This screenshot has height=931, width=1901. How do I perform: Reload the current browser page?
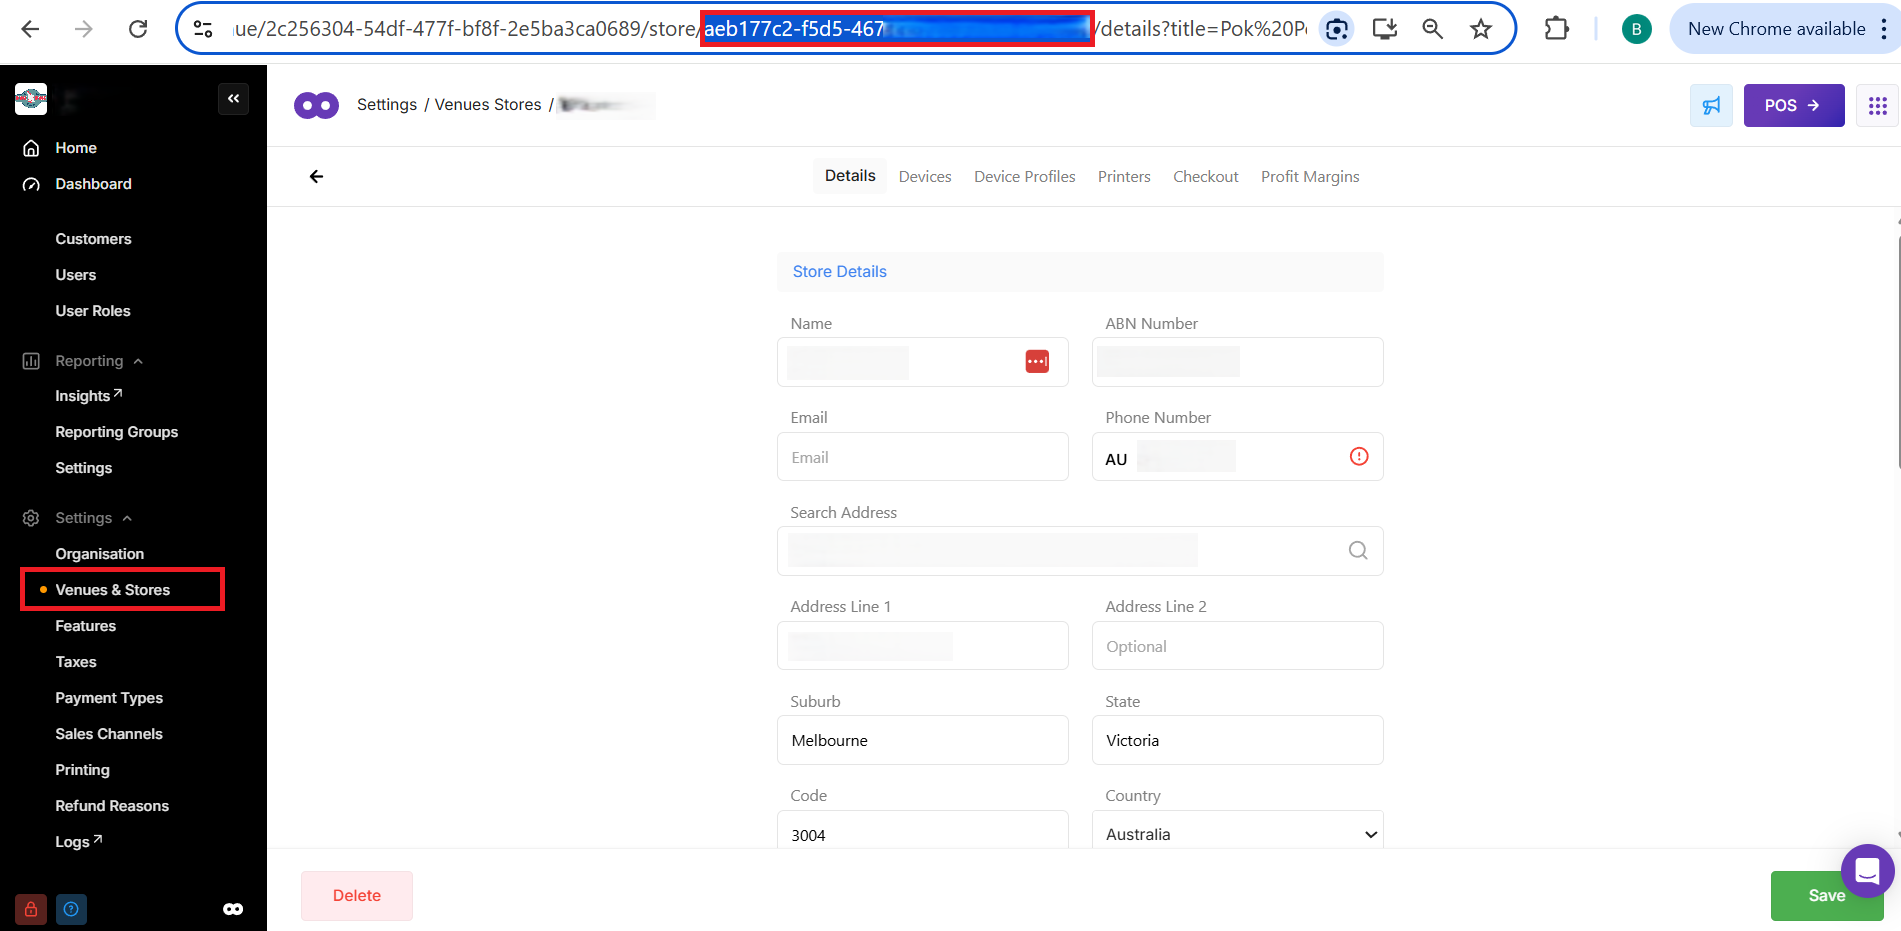pyautogui.click(x=138, y=29)
